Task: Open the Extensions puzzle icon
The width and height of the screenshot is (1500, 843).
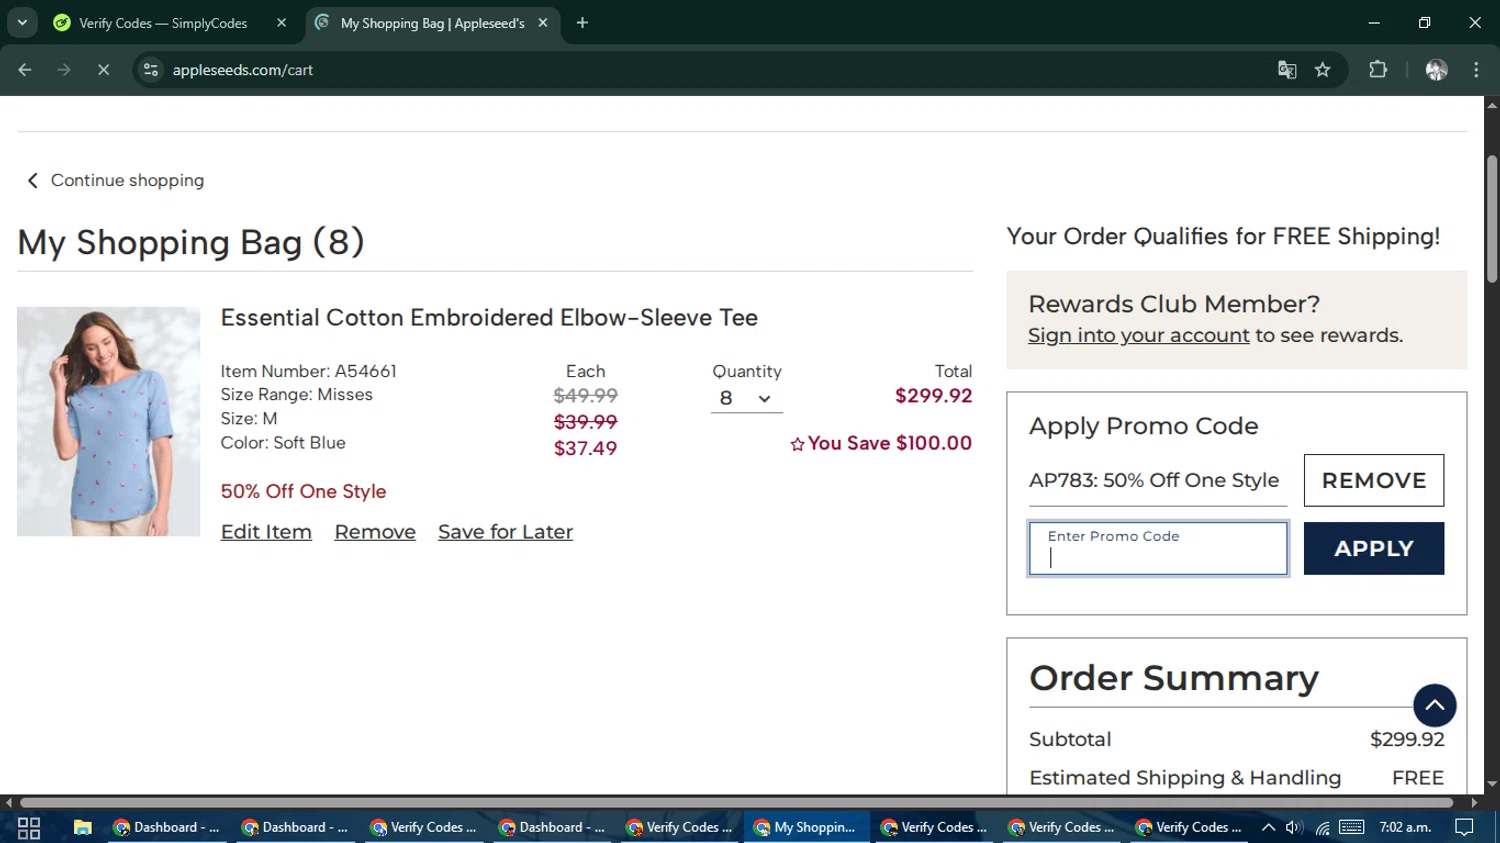Action: (x=1378, y=70)
